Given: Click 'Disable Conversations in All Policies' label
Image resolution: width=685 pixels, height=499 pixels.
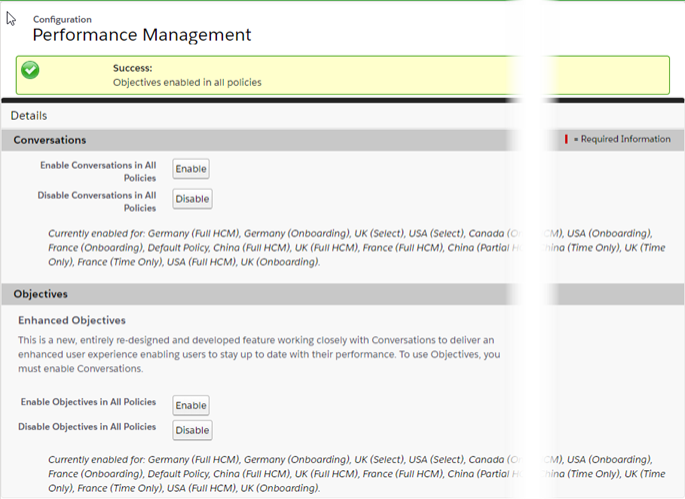Looking at the screenshot, I should tap(97, 201).
